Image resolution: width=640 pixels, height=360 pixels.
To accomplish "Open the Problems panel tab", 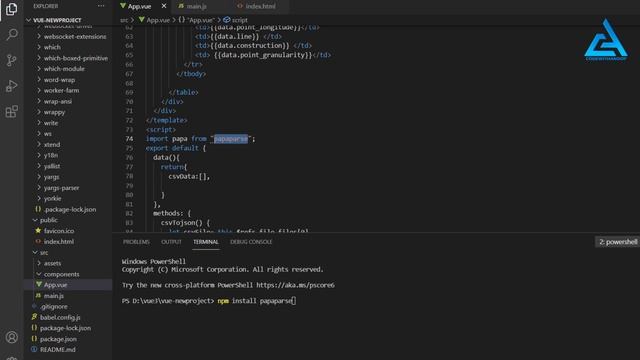I will [136, 242].
